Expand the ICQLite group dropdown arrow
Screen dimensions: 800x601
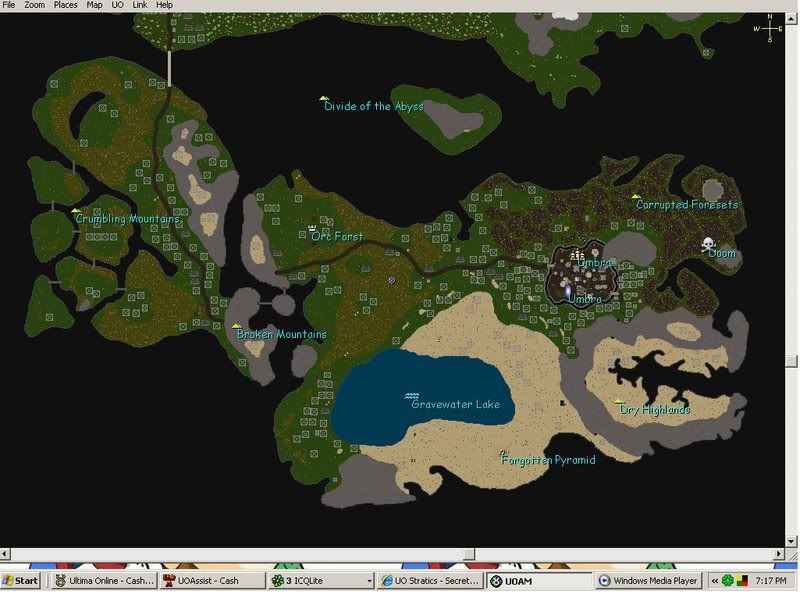pyautogui.click(x=369, y=581)
